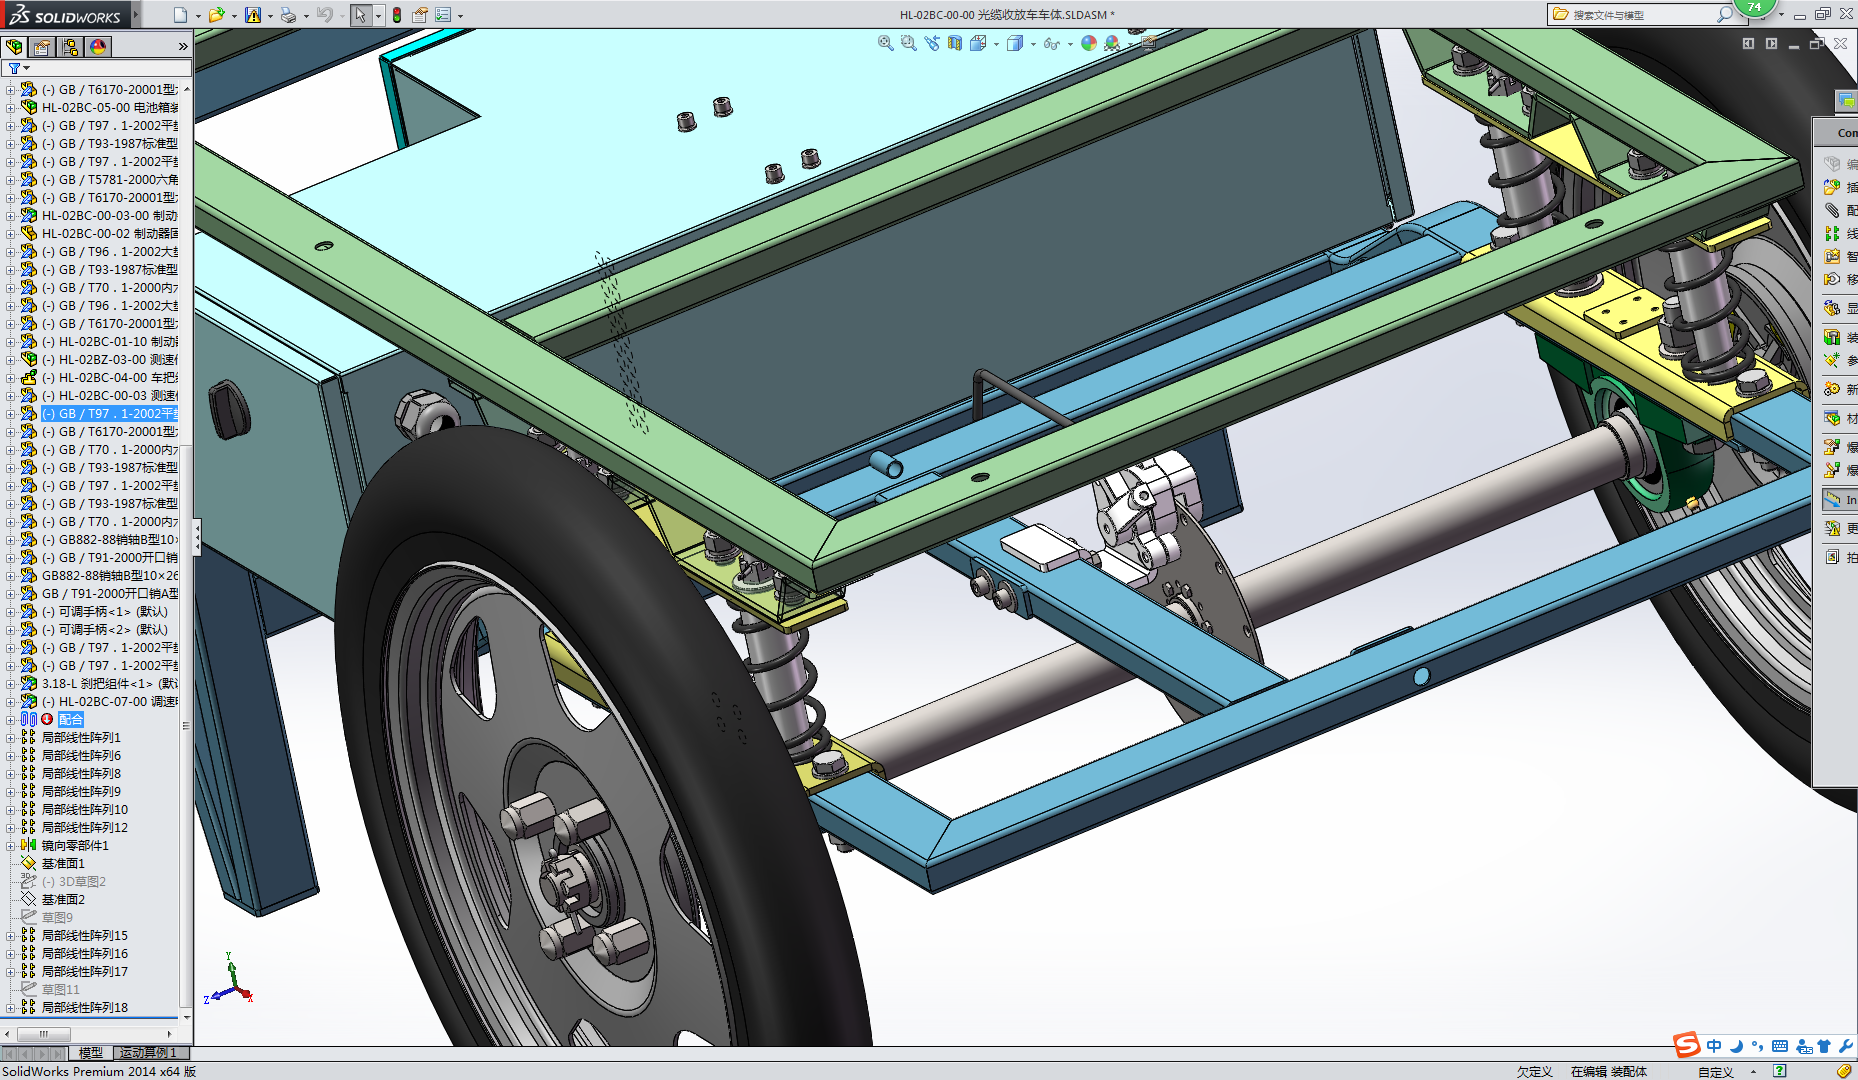Click the Linear Component Pattern icon
Viewport: 1858px width, 1080px height.
click(x=1832, y=233)
